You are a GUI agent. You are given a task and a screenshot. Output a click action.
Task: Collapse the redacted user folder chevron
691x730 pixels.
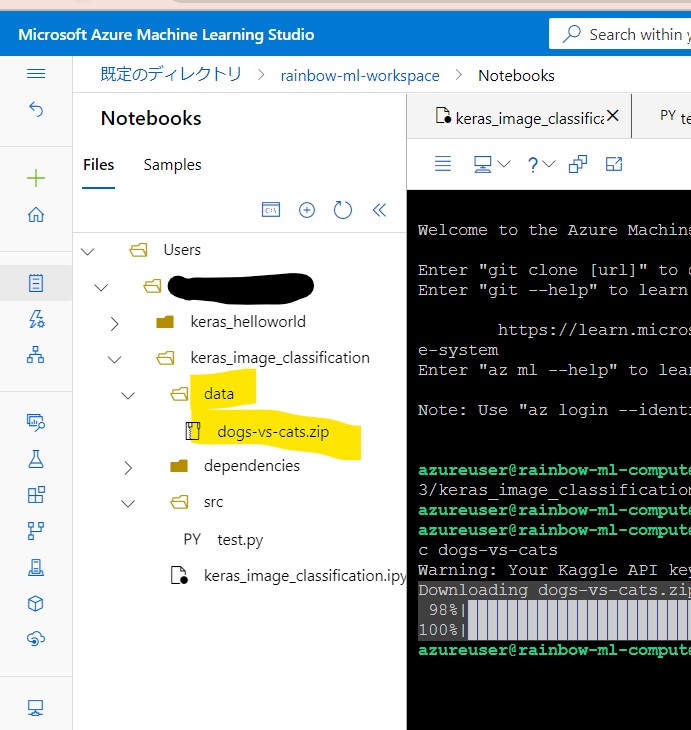[x=101, y=287]
